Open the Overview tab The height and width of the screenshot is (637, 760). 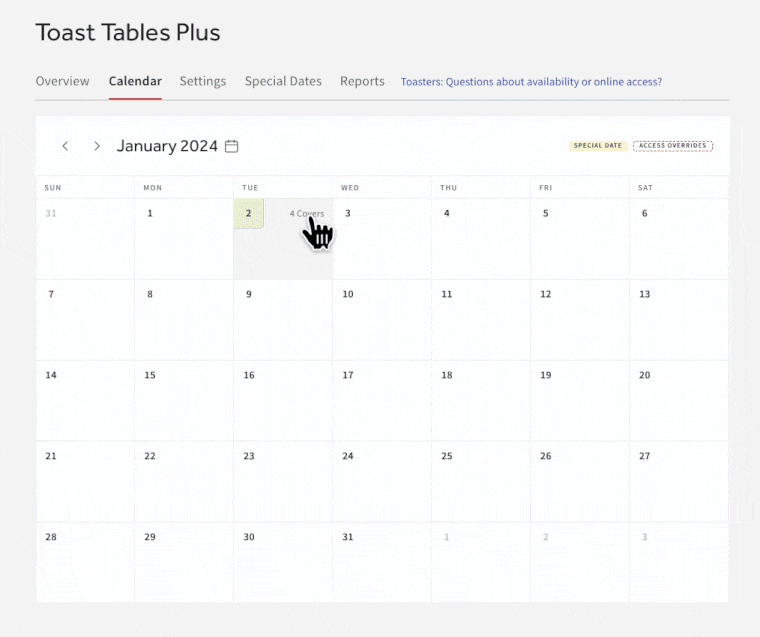[62, 81]
